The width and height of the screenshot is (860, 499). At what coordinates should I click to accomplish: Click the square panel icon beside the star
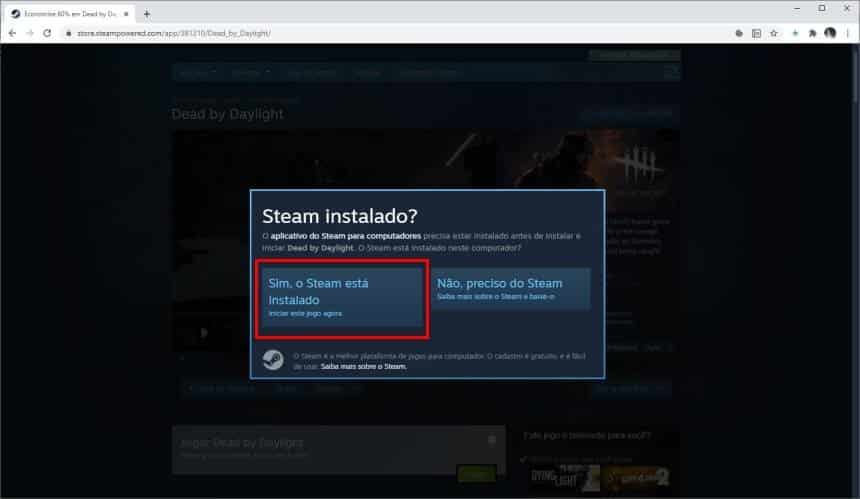[756, 33]
